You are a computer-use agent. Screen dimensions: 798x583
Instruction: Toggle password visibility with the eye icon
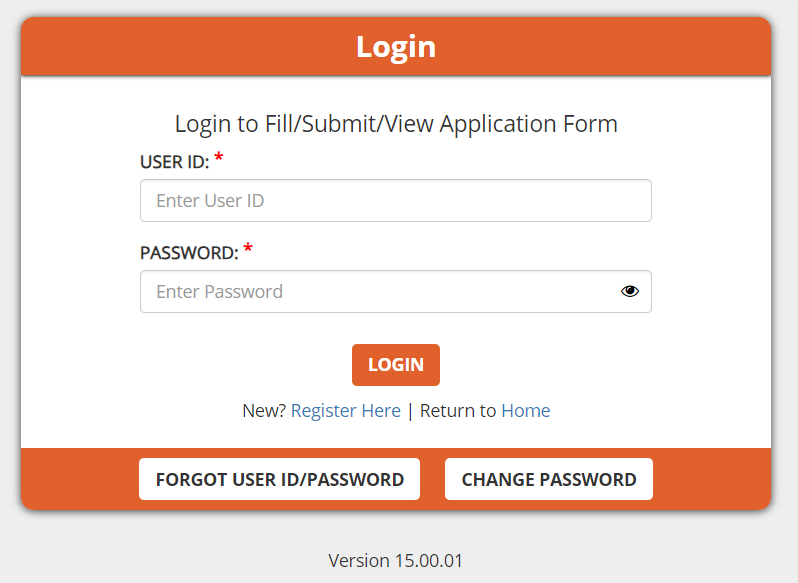coord(629,291)
